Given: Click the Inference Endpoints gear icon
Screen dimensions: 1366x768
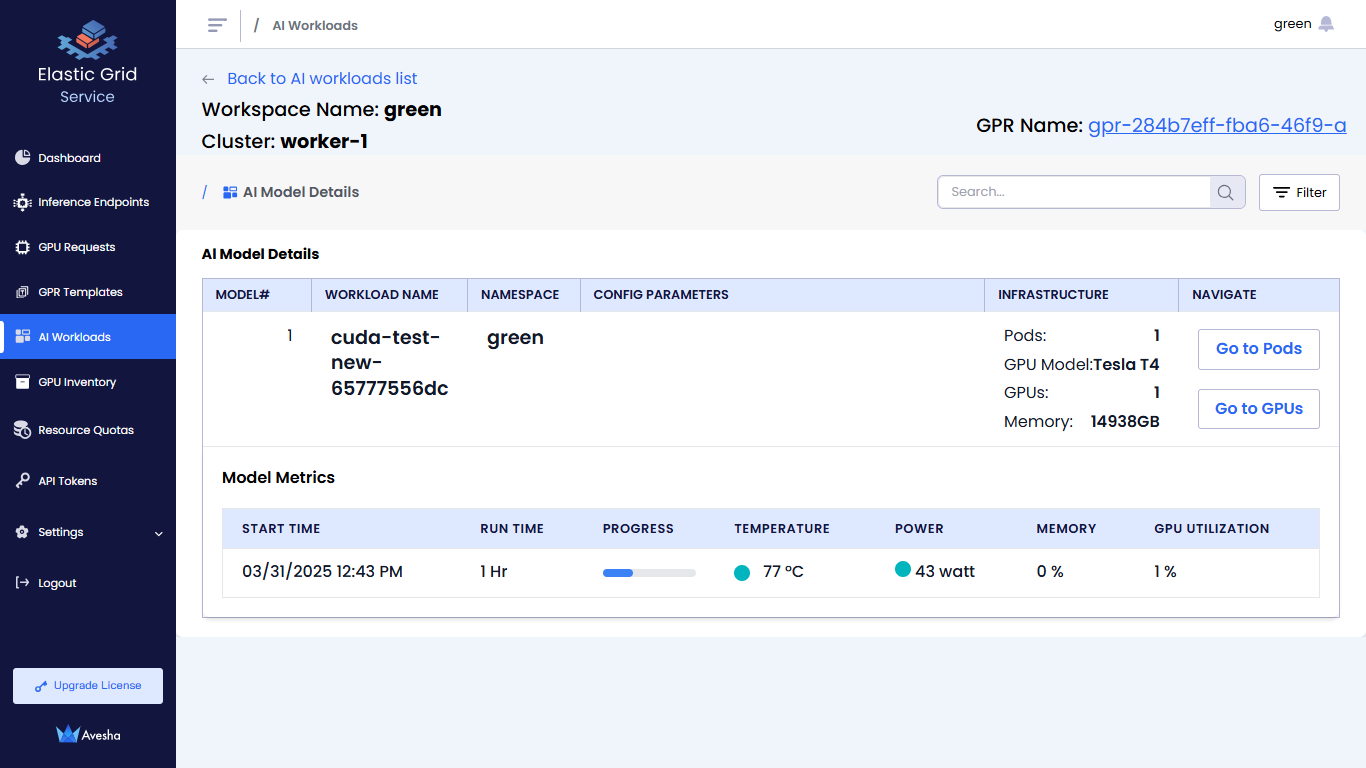Looking at the screenshot, I should point(22,202).
